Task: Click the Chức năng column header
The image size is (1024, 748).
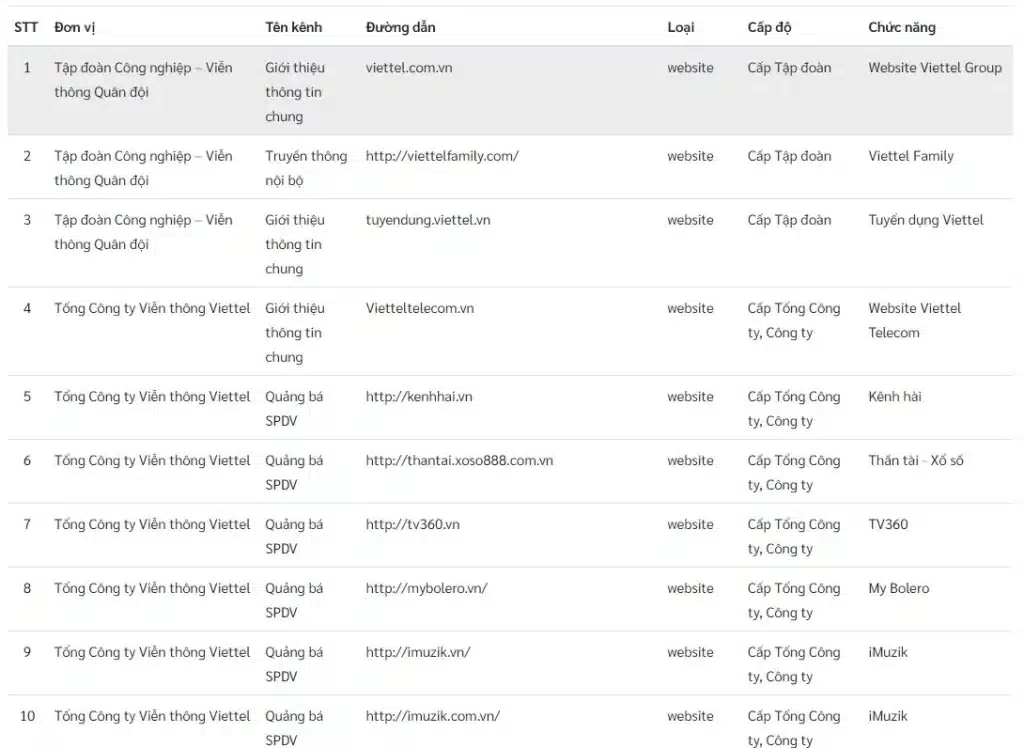Action: coord(902,27)
